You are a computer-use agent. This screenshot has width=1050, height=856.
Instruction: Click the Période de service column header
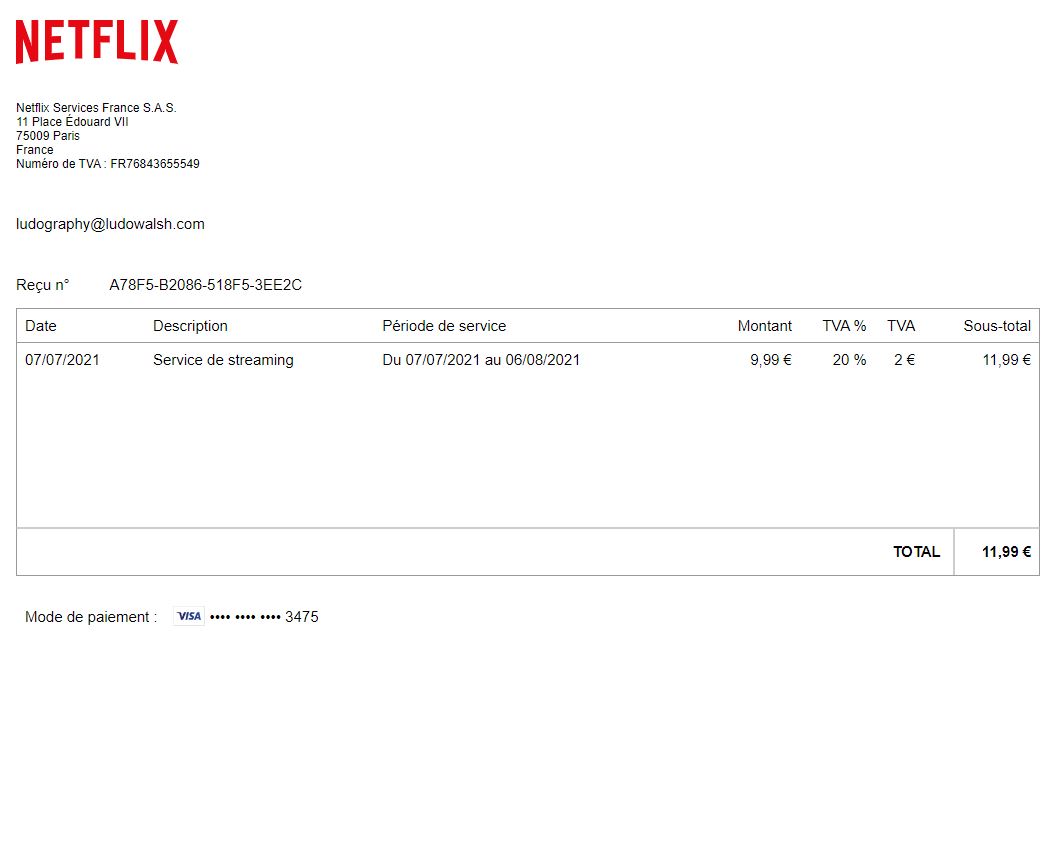[x=444, y=326]
